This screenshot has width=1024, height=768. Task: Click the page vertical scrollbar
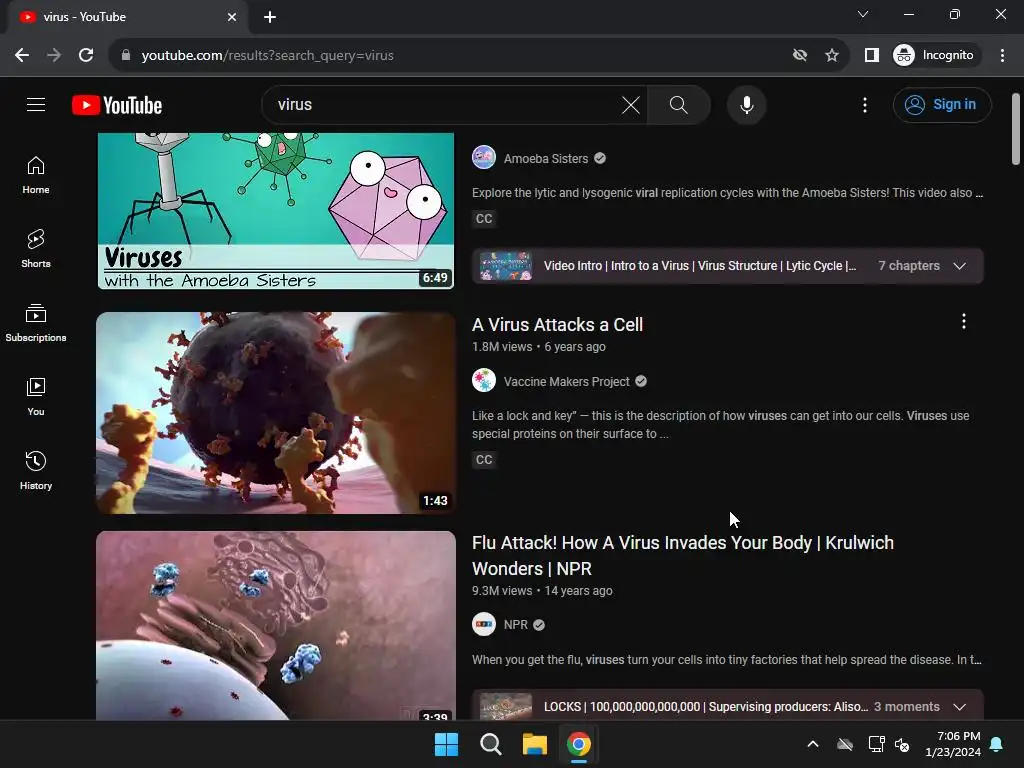[1016, 129]
